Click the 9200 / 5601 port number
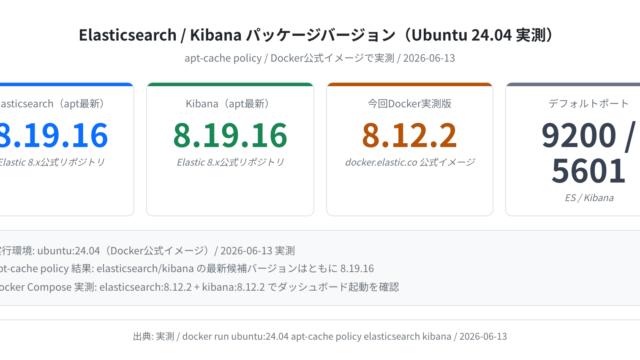 pos(589,153)
